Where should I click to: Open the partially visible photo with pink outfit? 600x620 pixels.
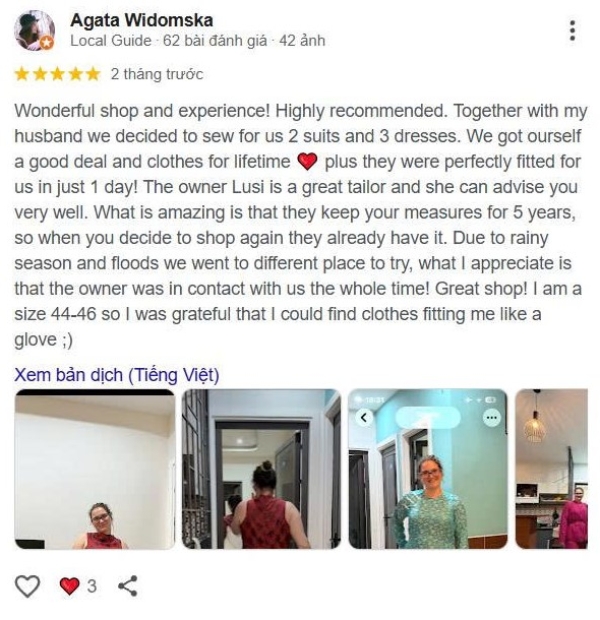click(x=551, y=469)
